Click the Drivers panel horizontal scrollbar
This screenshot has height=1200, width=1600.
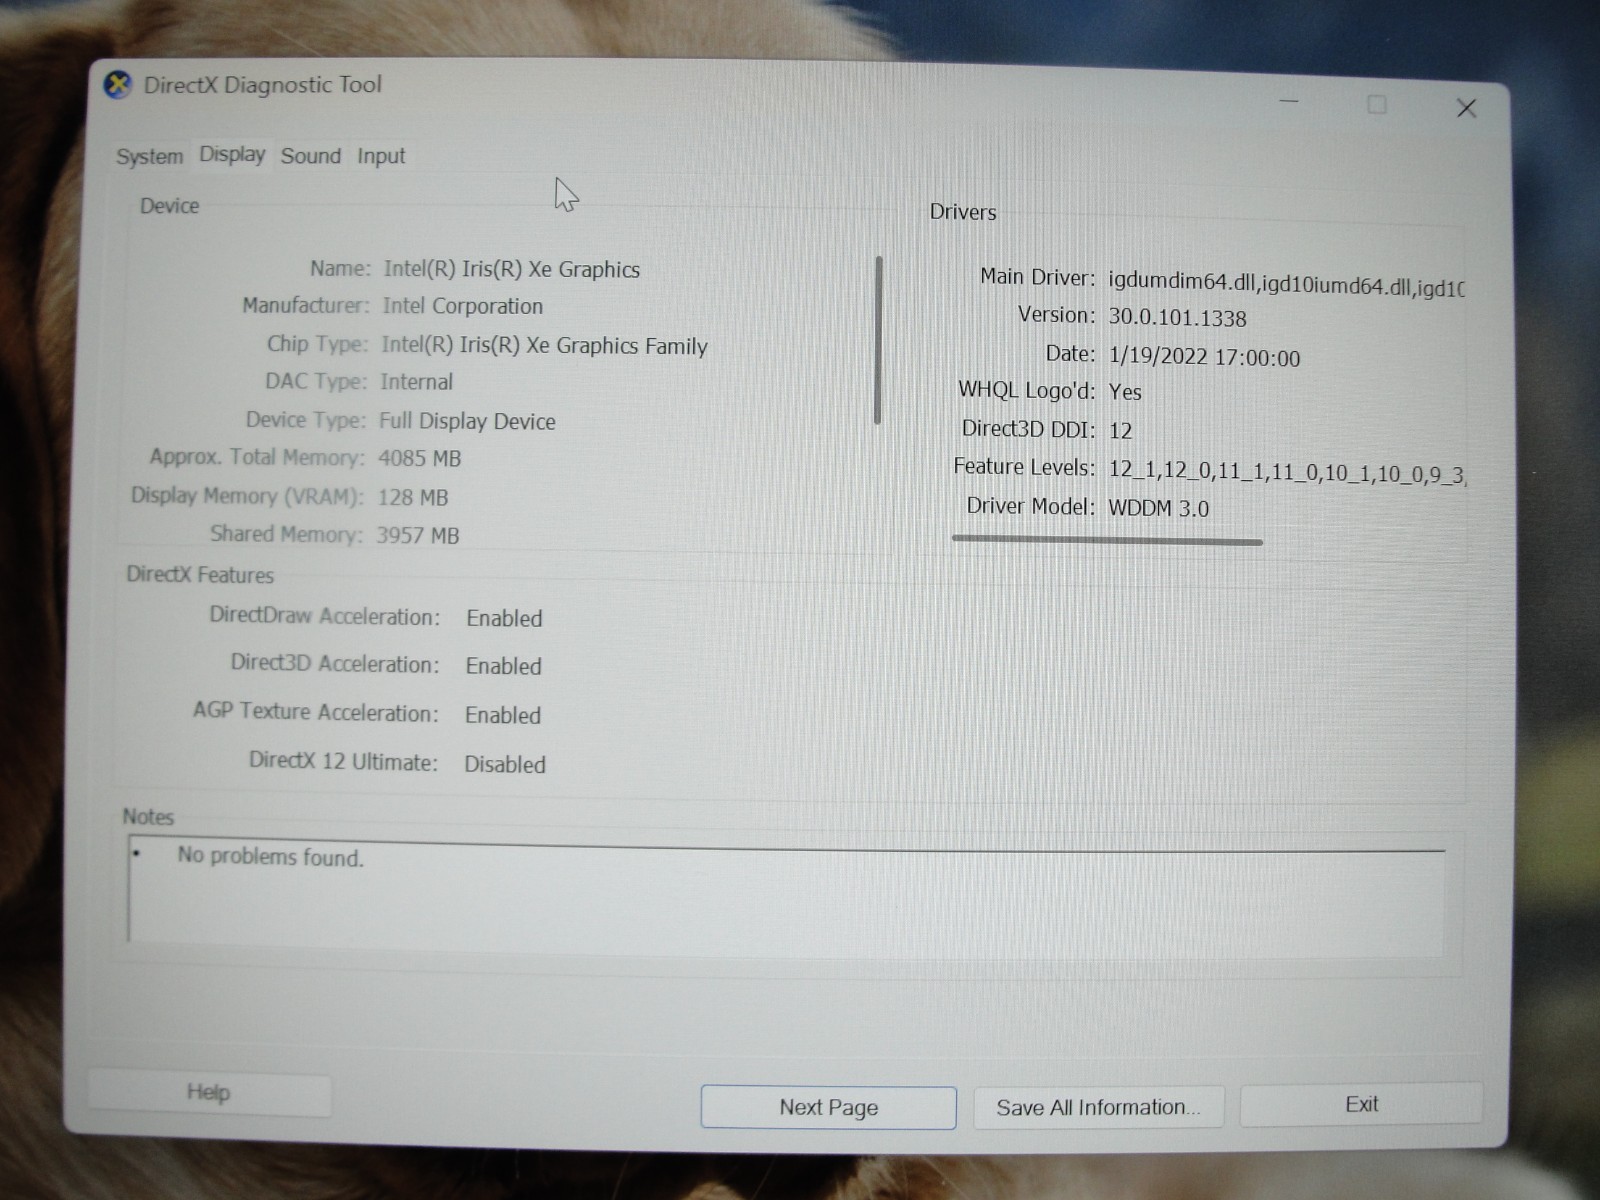pos(1107,540)
